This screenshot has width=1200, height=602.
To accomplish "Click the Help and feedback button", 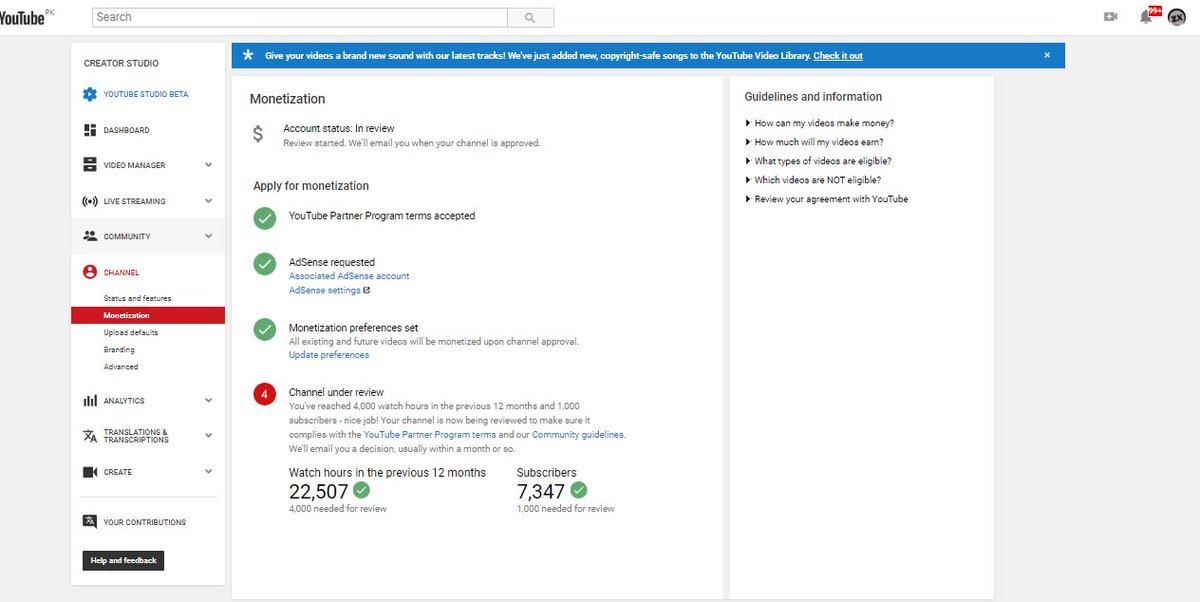I will 123,560.
